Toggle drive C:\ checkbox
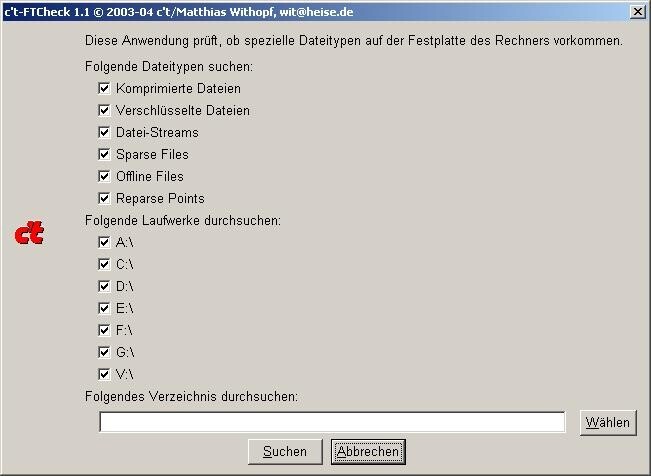 point(104,265)
